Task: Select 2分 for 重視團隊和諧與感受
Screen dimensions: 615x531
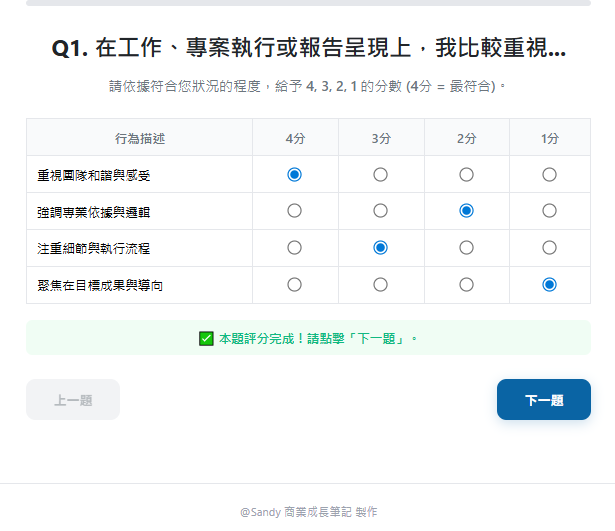Action: (x=466, y=175)
